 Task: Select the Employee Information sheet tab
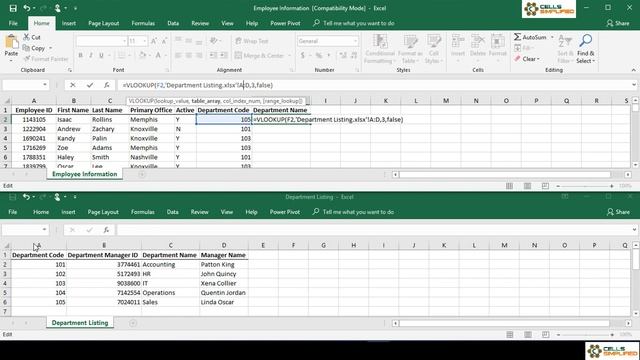point(84,174)
